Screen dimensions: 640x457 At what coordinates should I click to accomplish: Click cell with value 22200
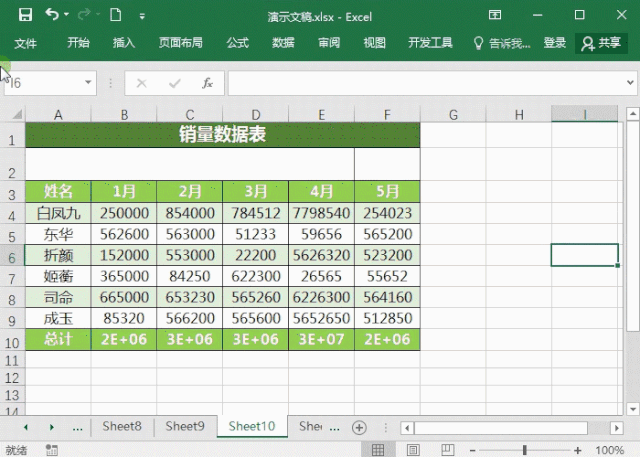click(x=256, y=255)
